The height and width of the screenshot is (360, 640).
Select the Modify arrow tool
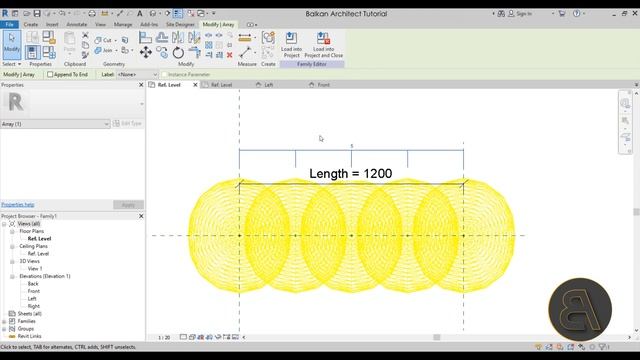click(12, 44)
